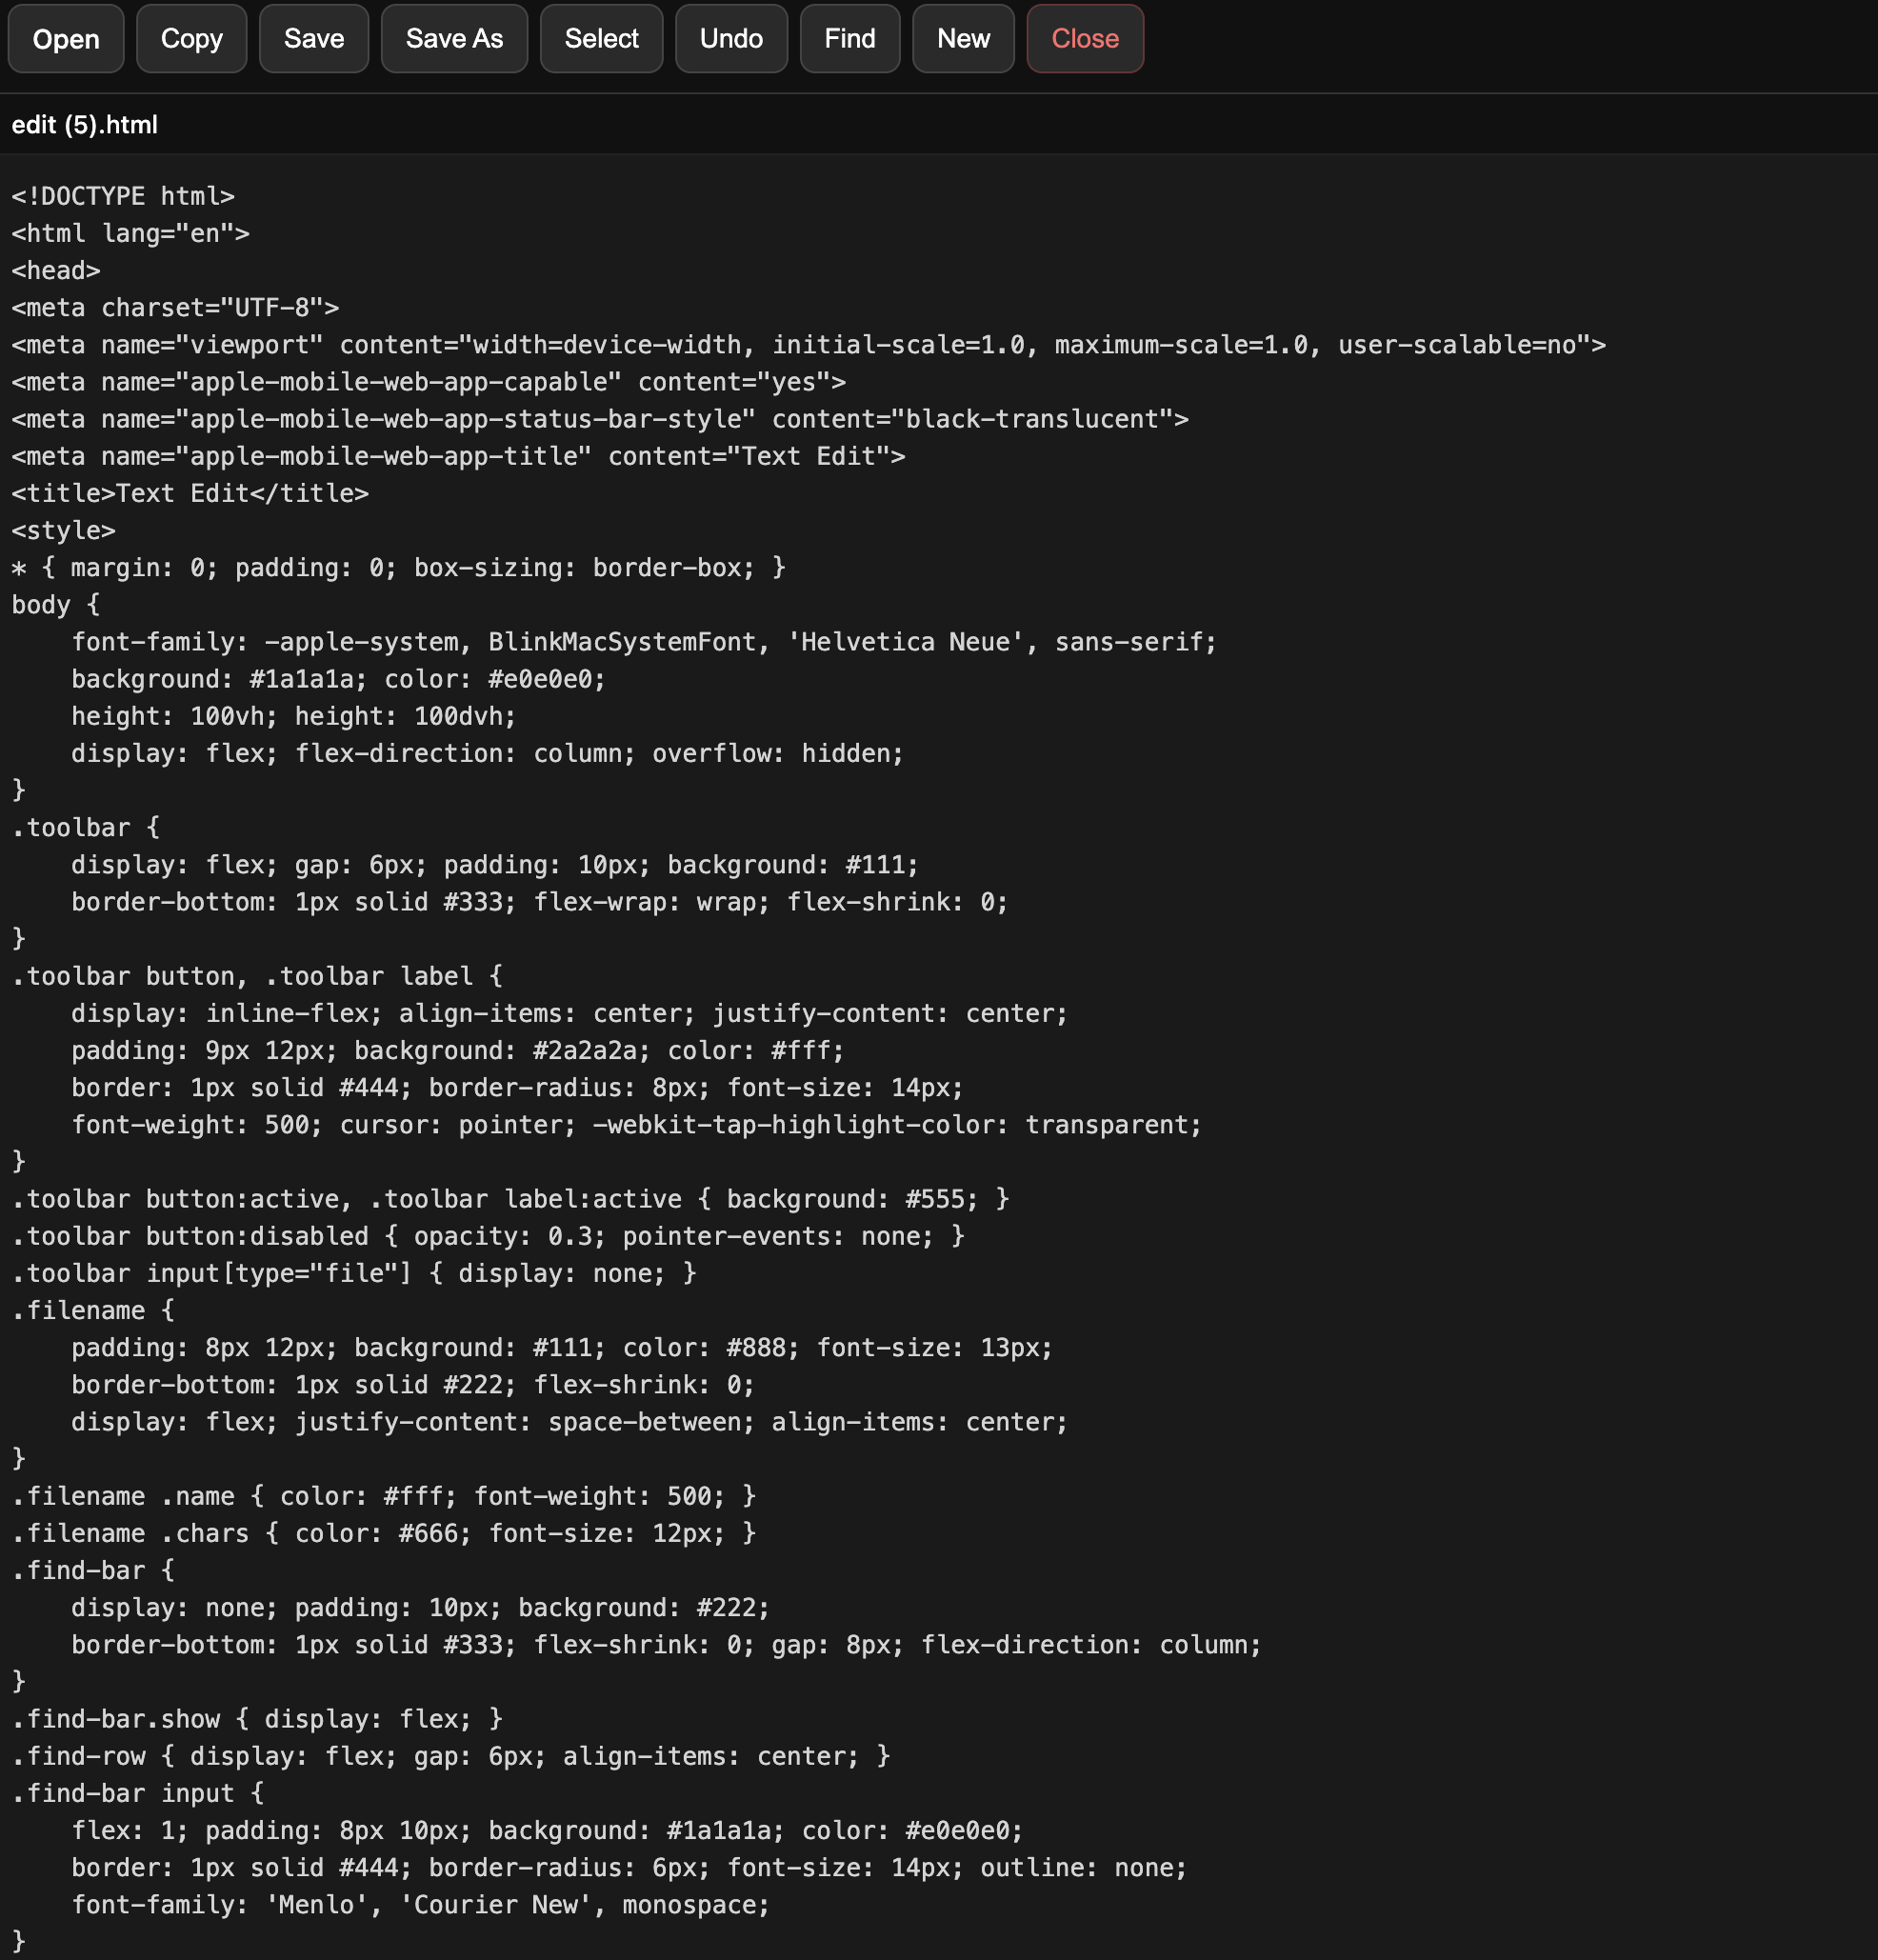The height and width of the screenshot is (1960, 1878).
Task: Click on the title Text Edit line
Action: pos(190,493)
